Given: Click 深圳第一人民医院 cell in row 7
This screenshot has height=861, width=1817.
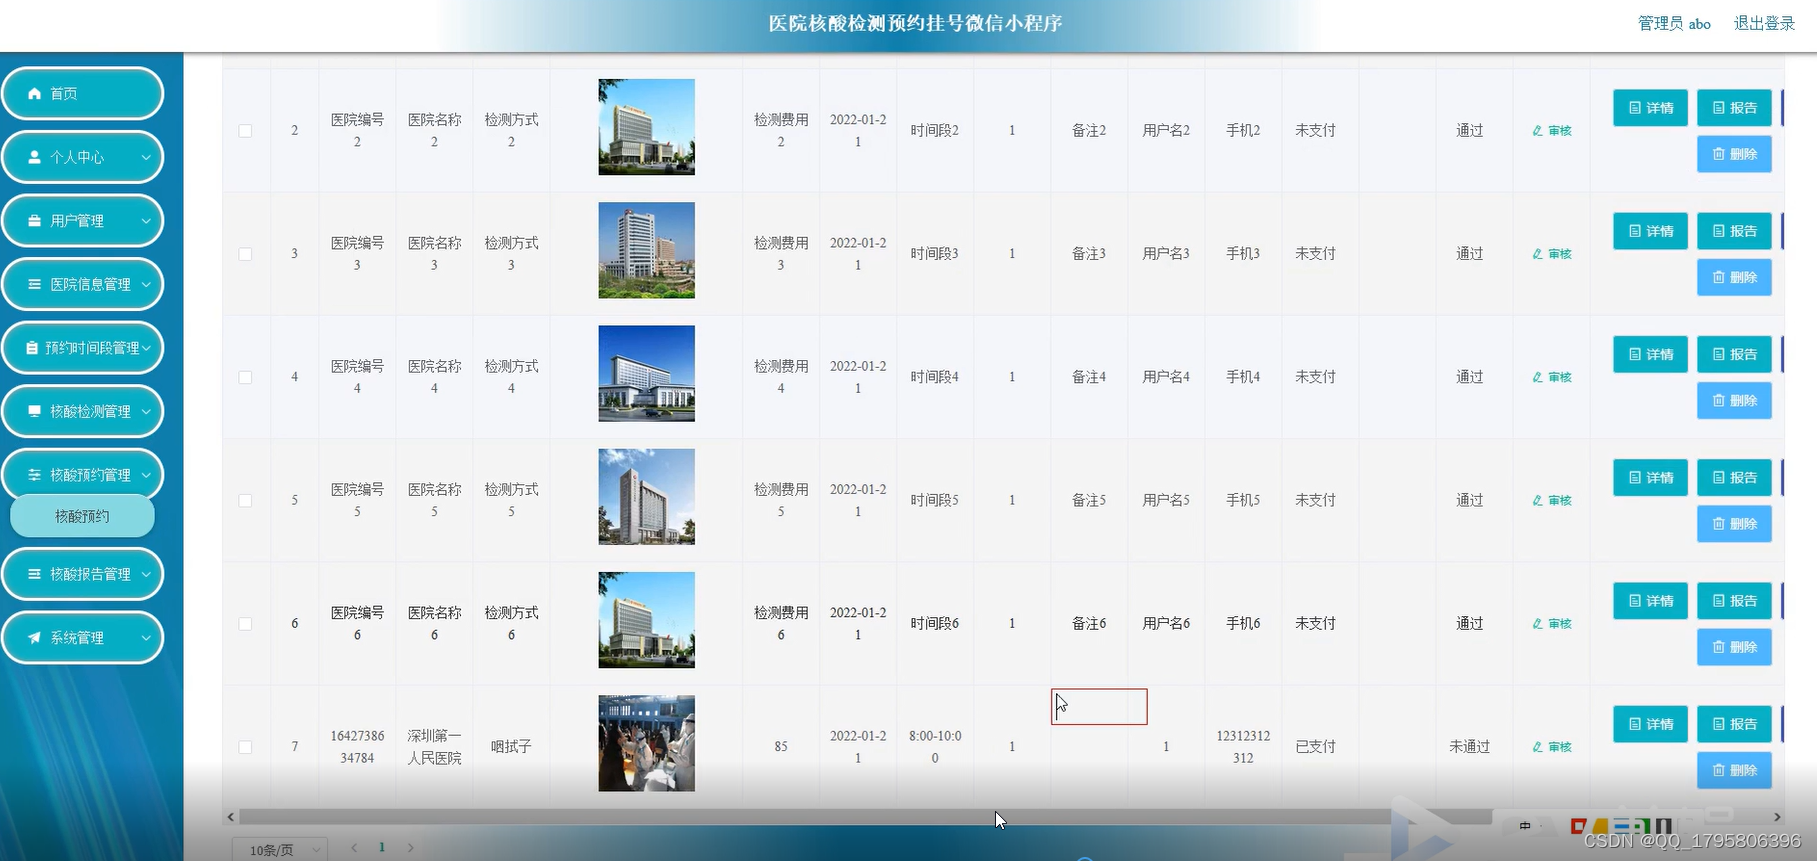Looking at the screenshot, I should tap(434, 747).
